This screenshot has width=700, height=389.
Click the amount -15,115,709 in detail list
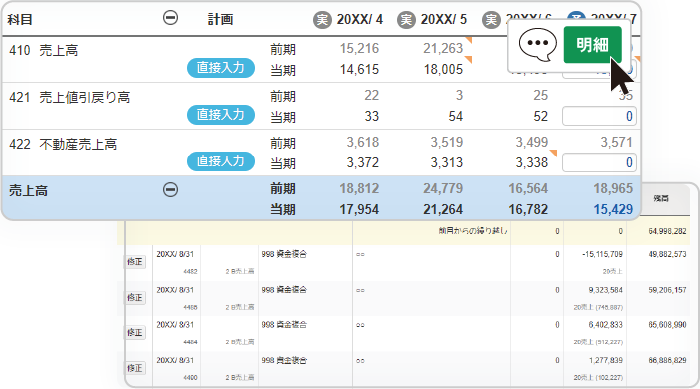[602, 254]
